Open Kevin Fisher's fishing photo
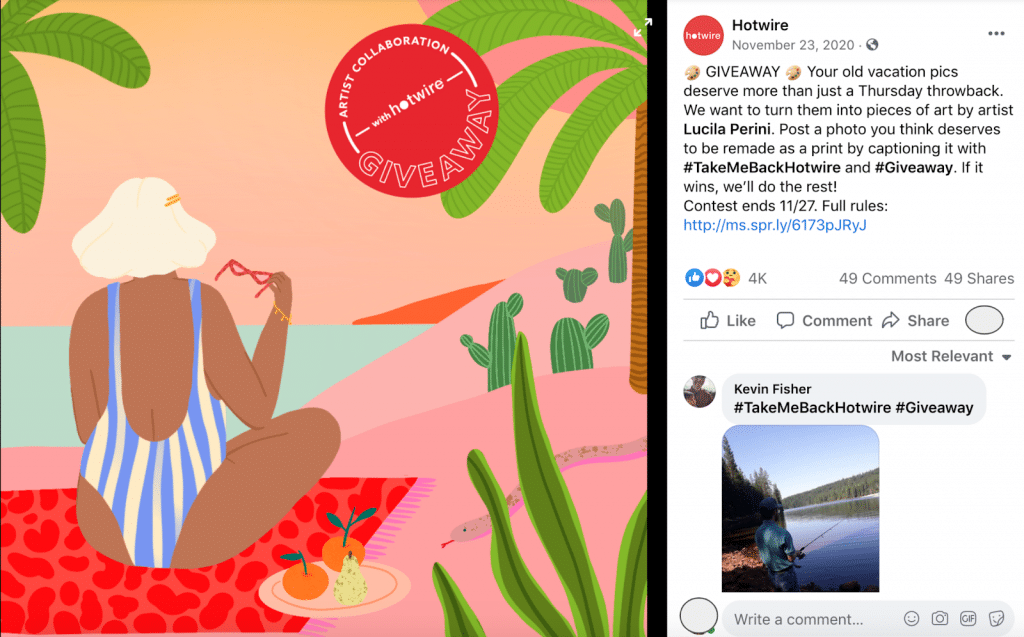Image resolution: width=1024 pixels, height=637 pixels. [x=800, y=508]
